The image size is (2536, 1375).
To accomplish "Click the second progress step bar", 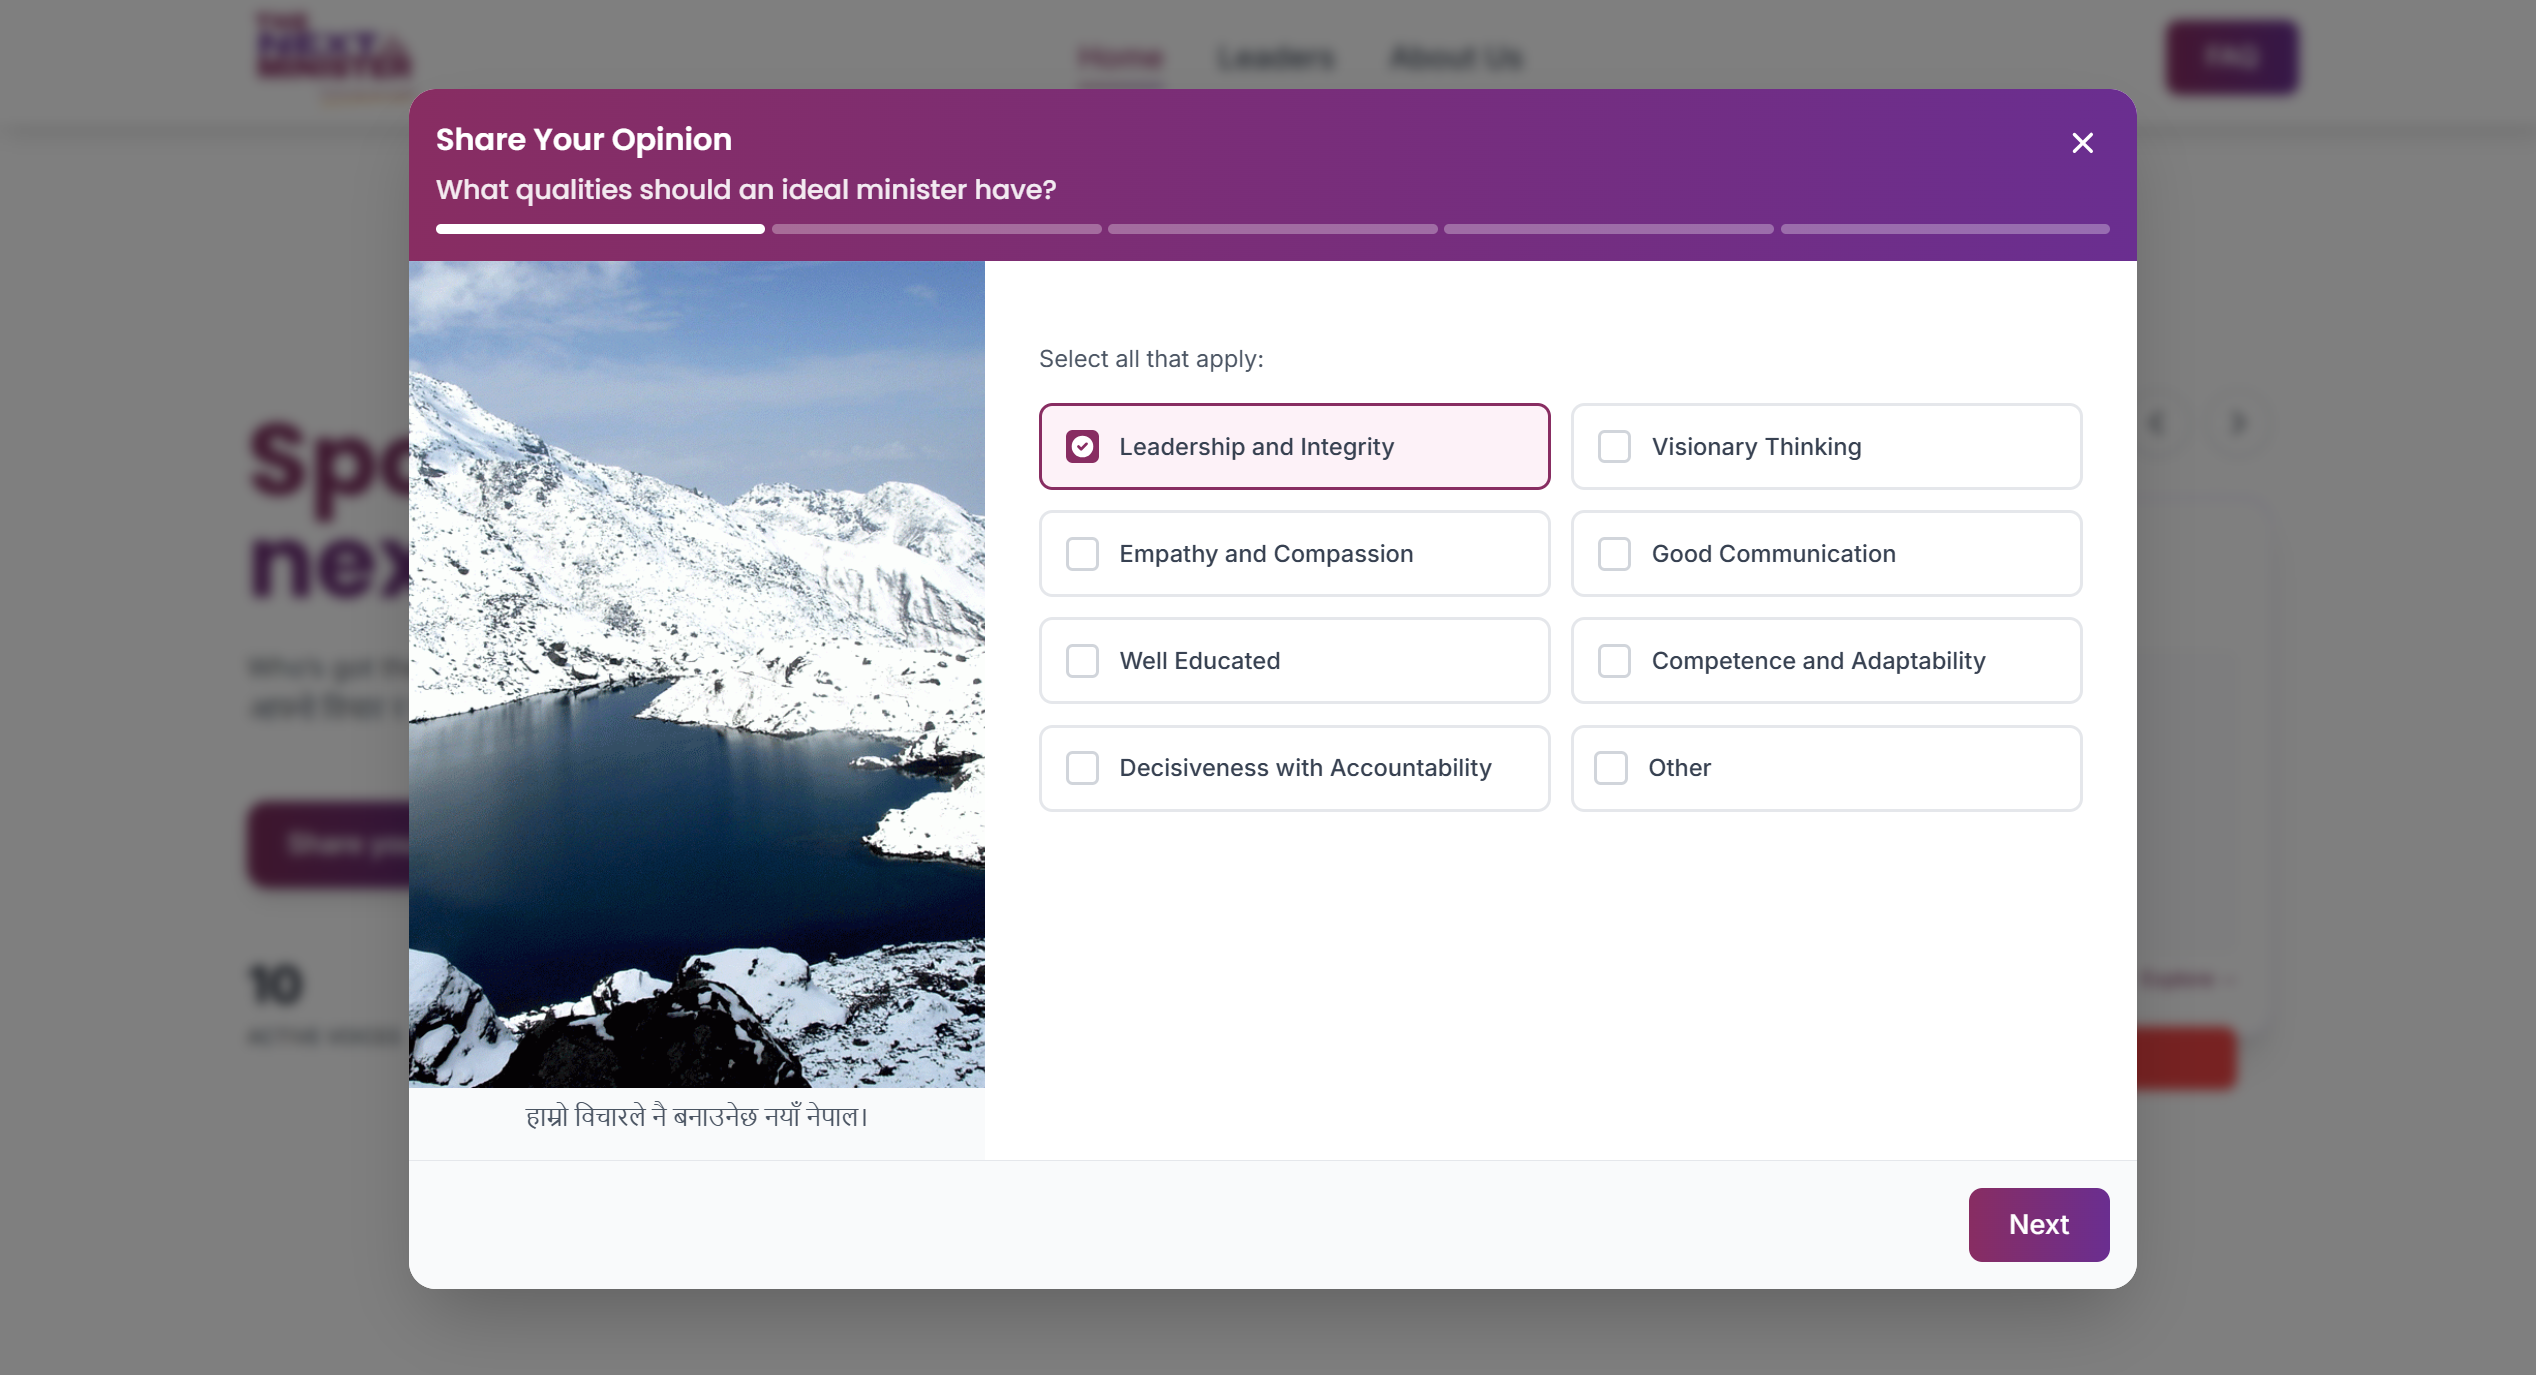I will point(936,229).
